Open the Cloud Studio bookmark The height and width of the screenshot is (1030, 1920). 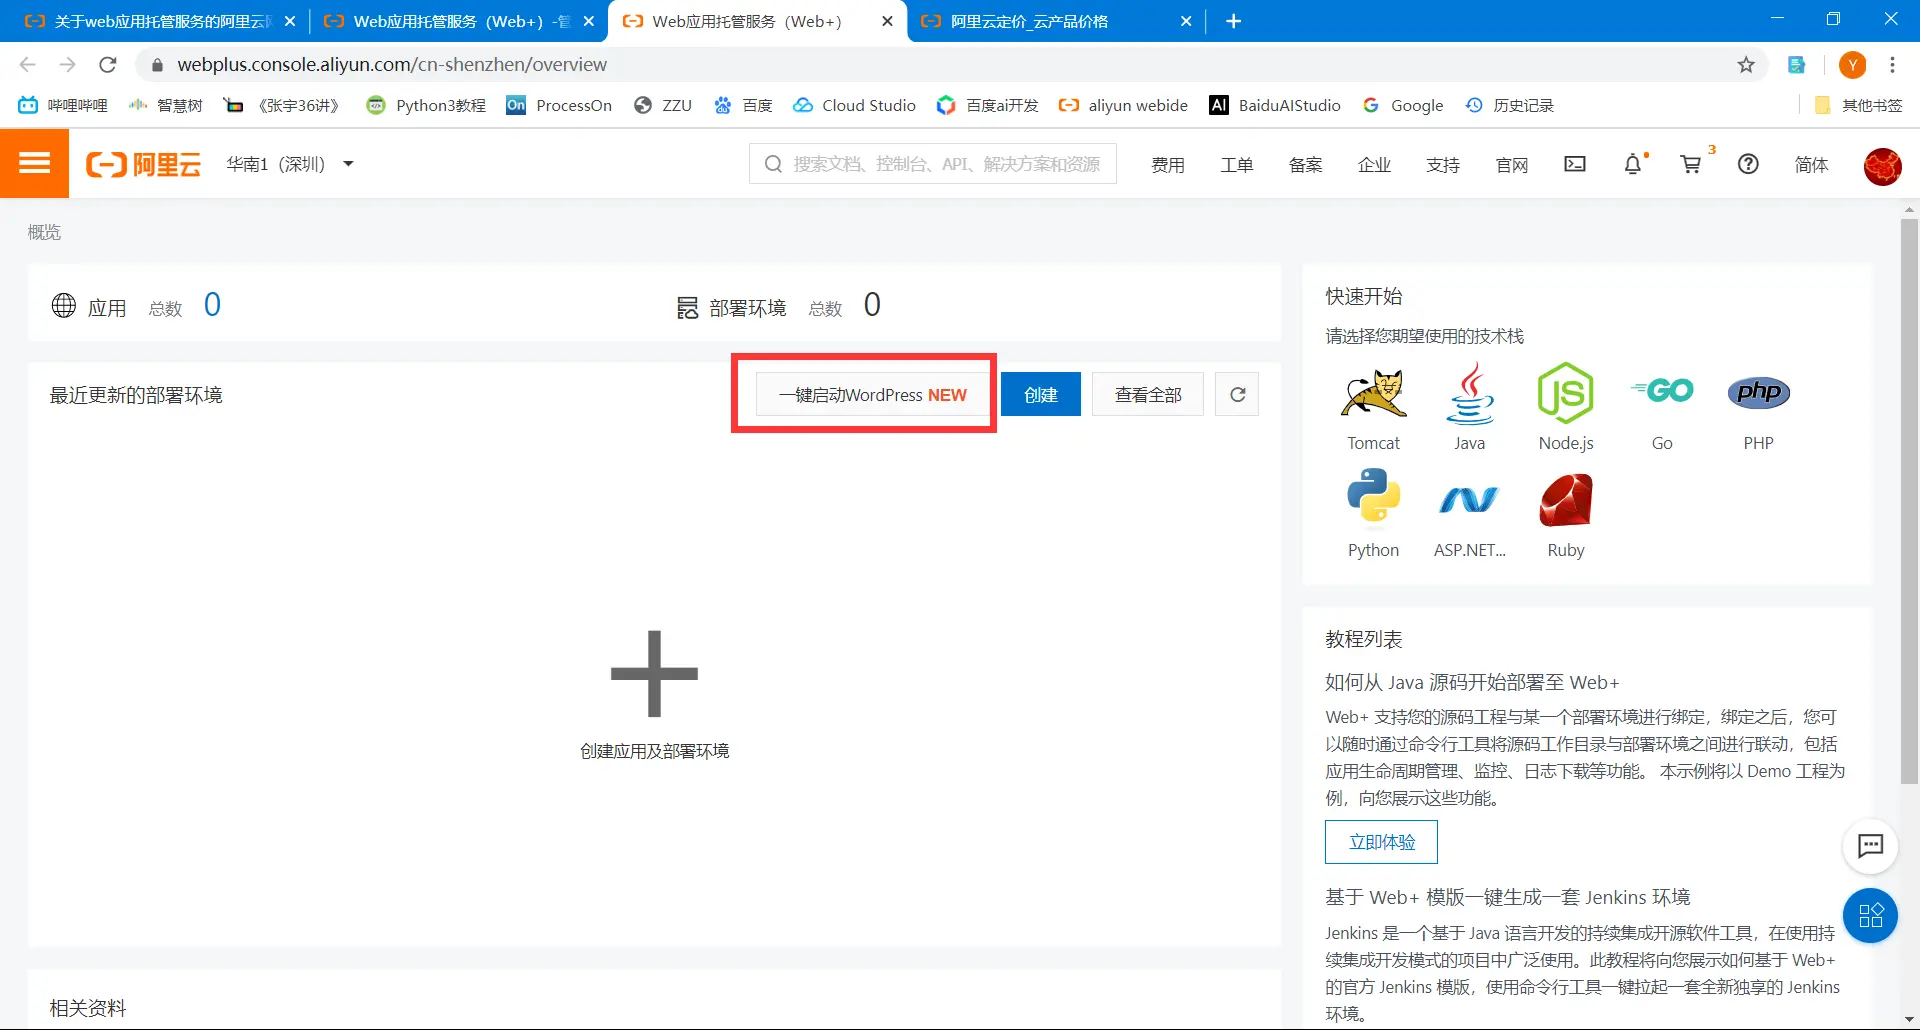[855, 105]
